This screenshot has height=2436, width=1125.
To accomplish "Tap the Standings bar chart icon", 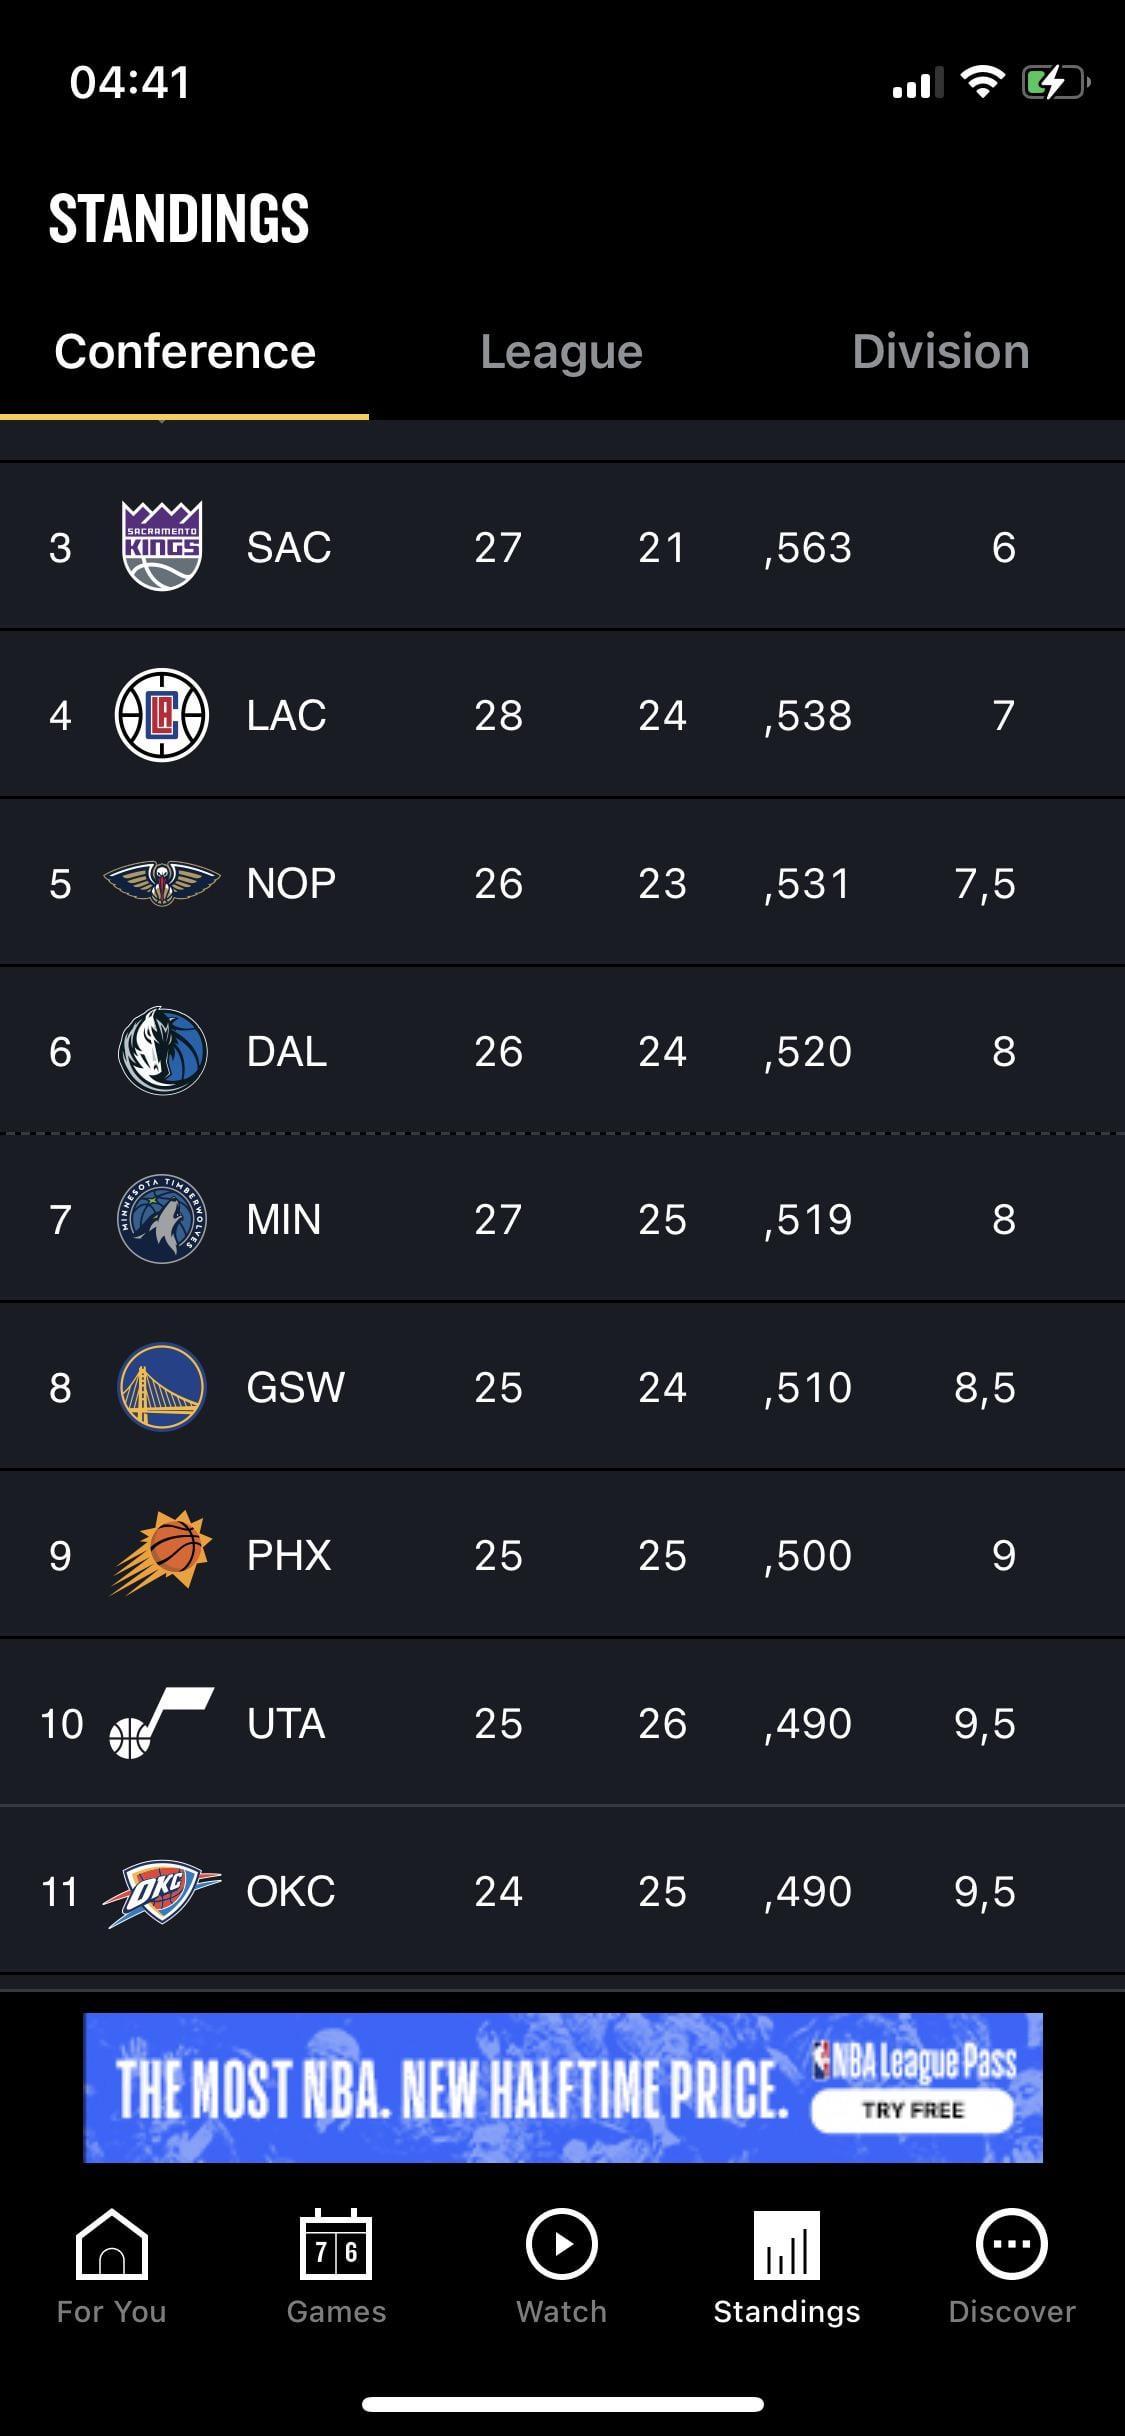I will pyautogui.click(x=787, y=2246).
